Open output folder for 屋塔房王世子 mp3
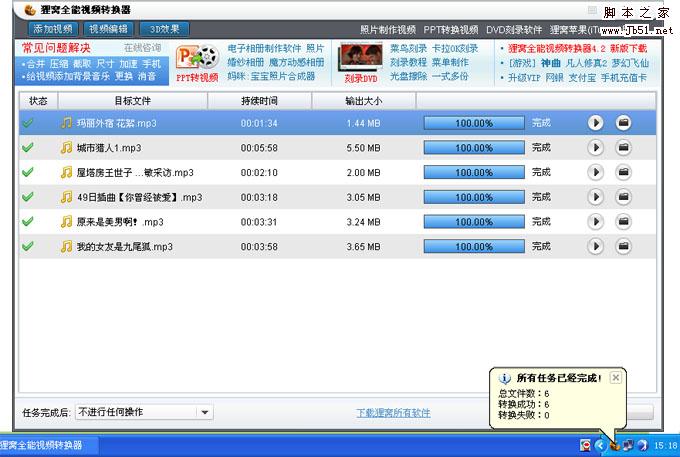680x457 pixels. (623, 172)
